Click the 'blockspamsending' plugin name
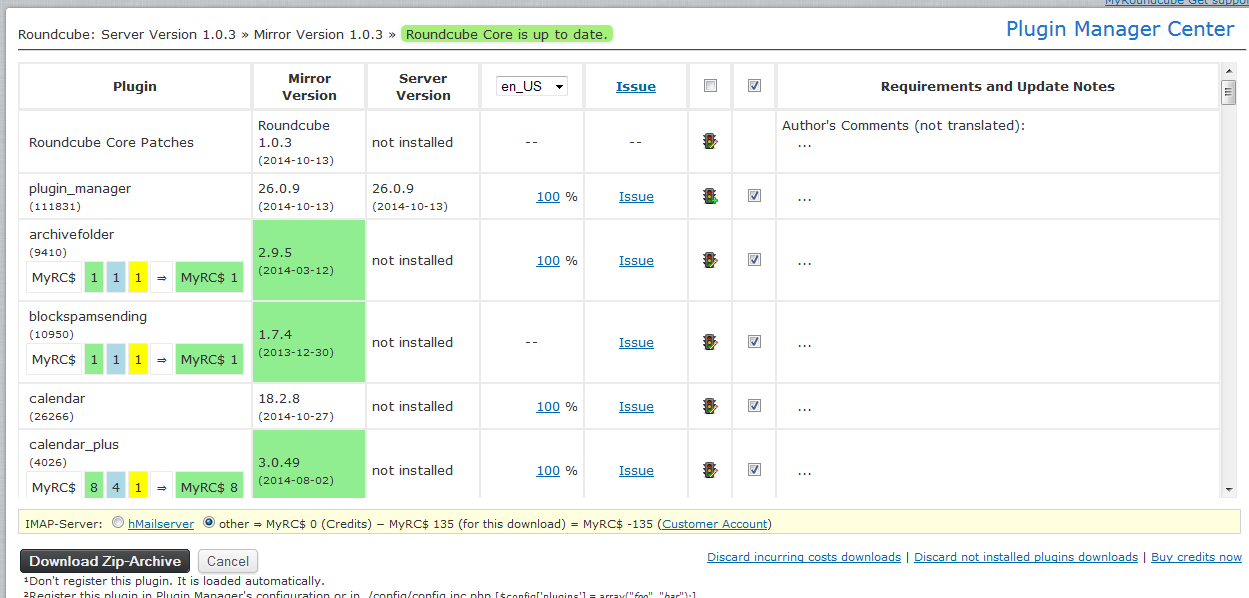The width and height of the screenshot is (1249, 598). point(88,317)
